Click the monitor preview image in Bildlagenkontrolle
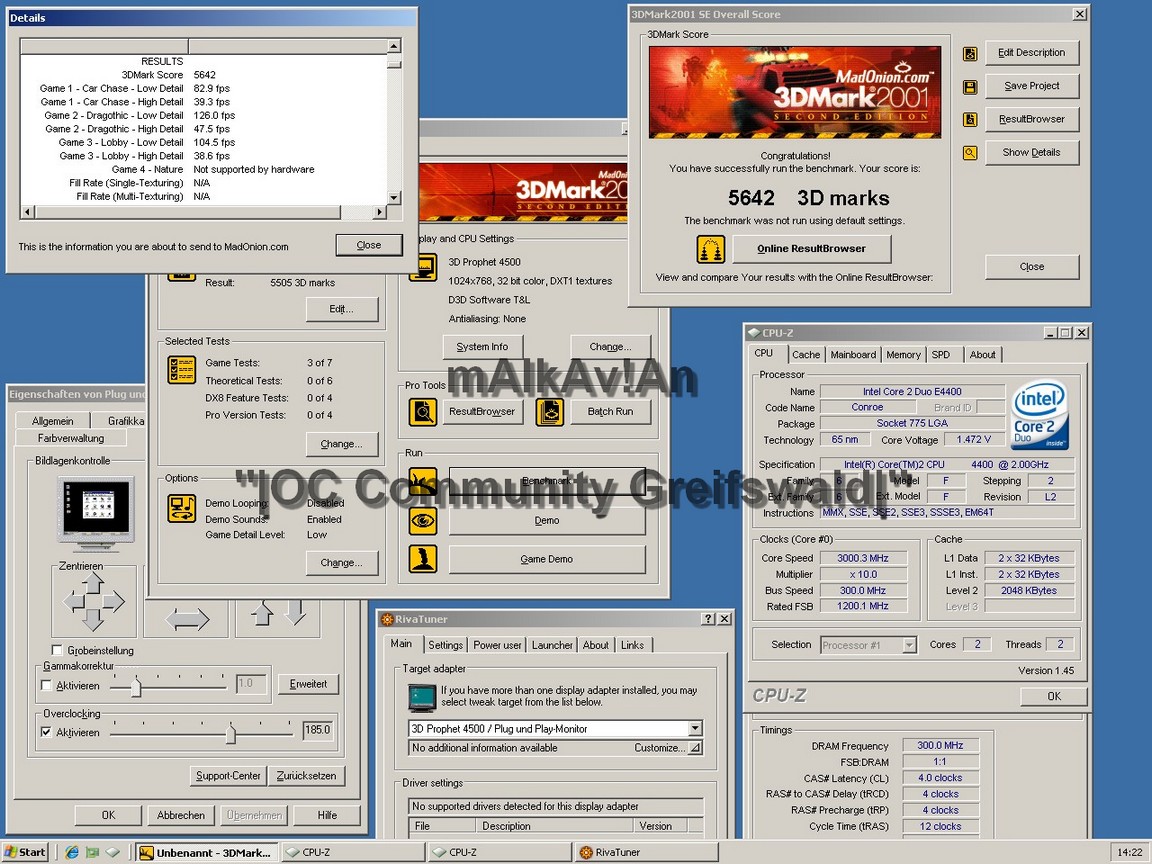This screenshot has width=1152, height=864. click(96, 512)
